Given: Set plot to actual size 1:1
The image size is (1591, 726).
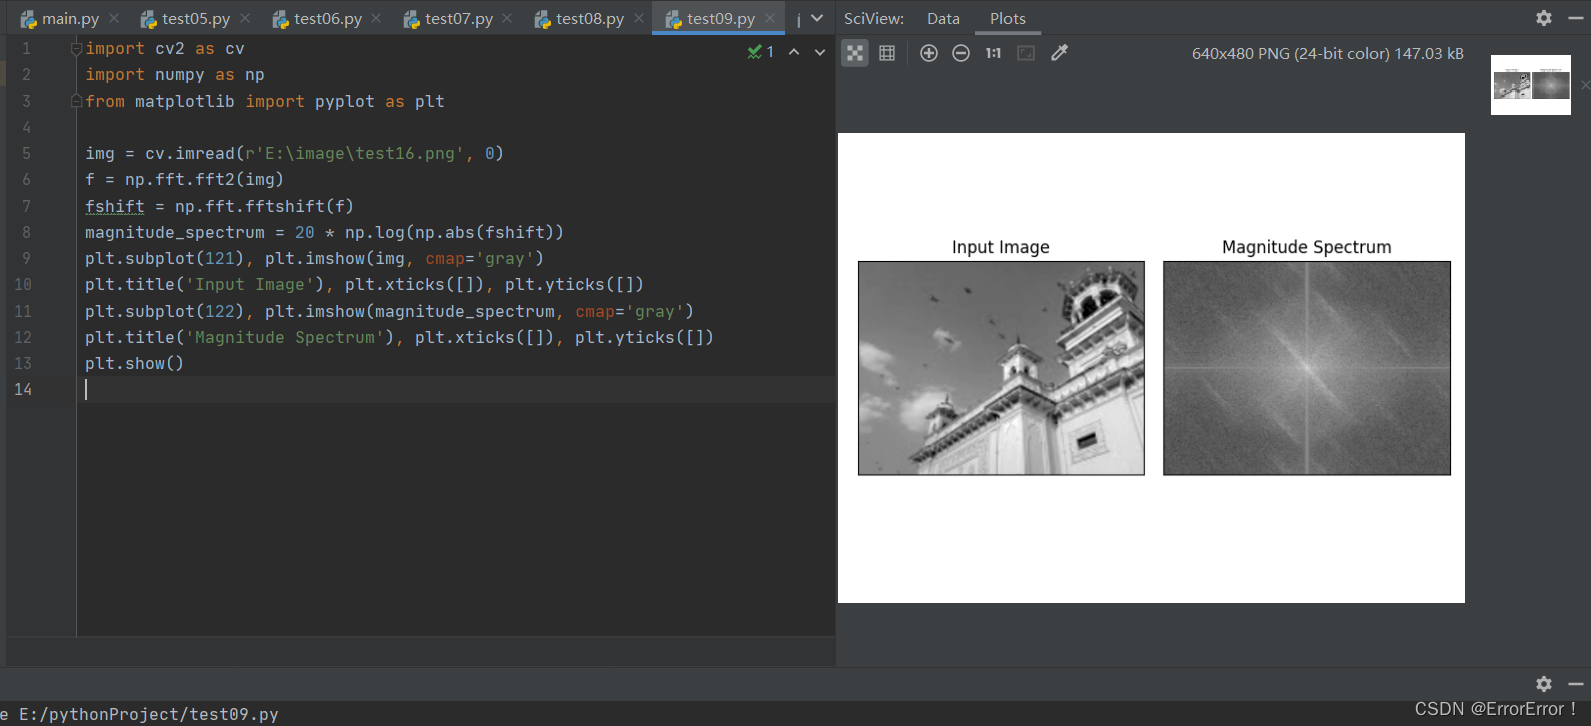Looking at the screenshot, I should 993,53.
